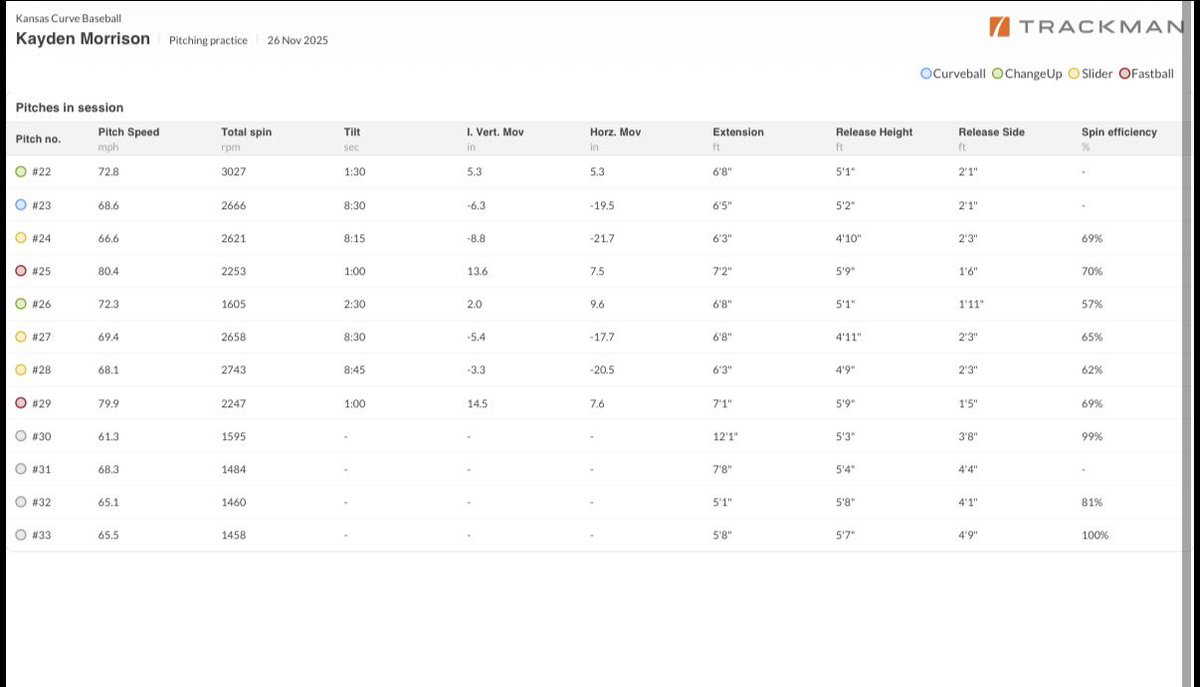The width and height of the screenshot is (1200, 687).
Task: Click the session date 26 Nov 2025
Action: pyautogui.click(x=297, y=41)
